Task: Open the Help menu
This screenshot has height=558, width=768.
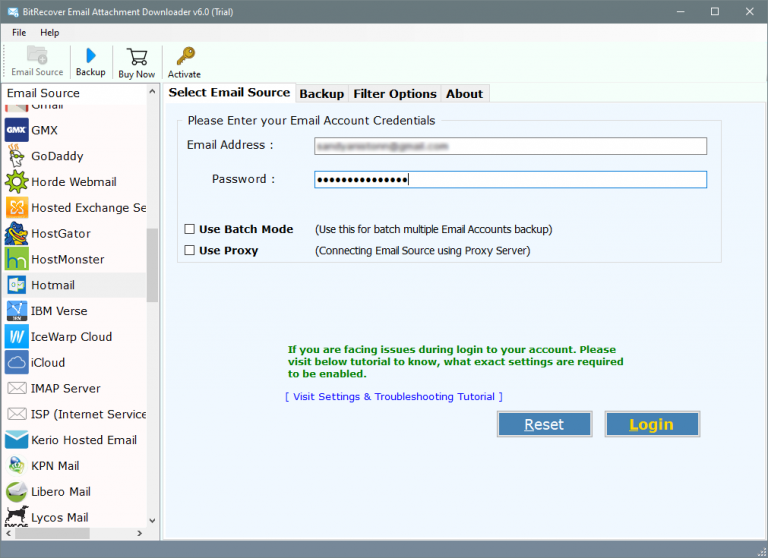Action: [50, 33]
